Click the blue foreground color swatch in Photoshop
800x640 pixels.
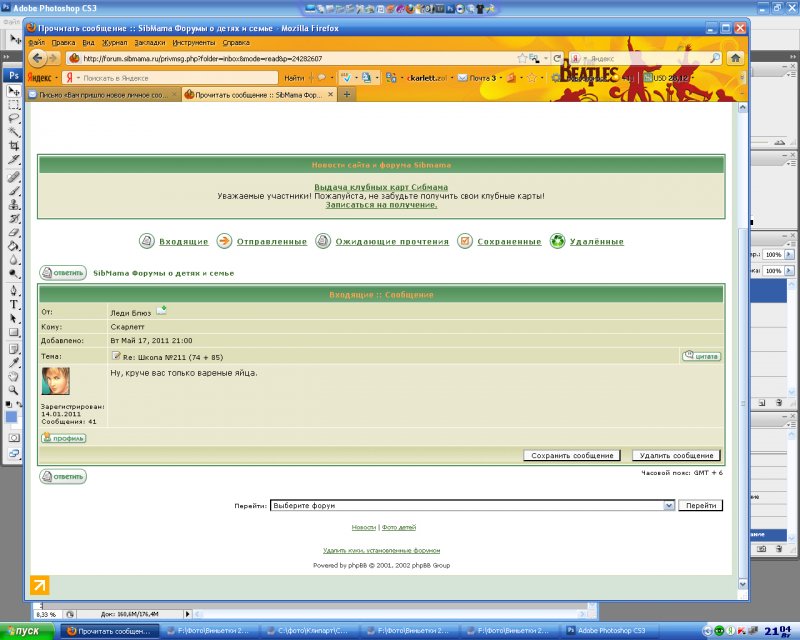point(11,417)
